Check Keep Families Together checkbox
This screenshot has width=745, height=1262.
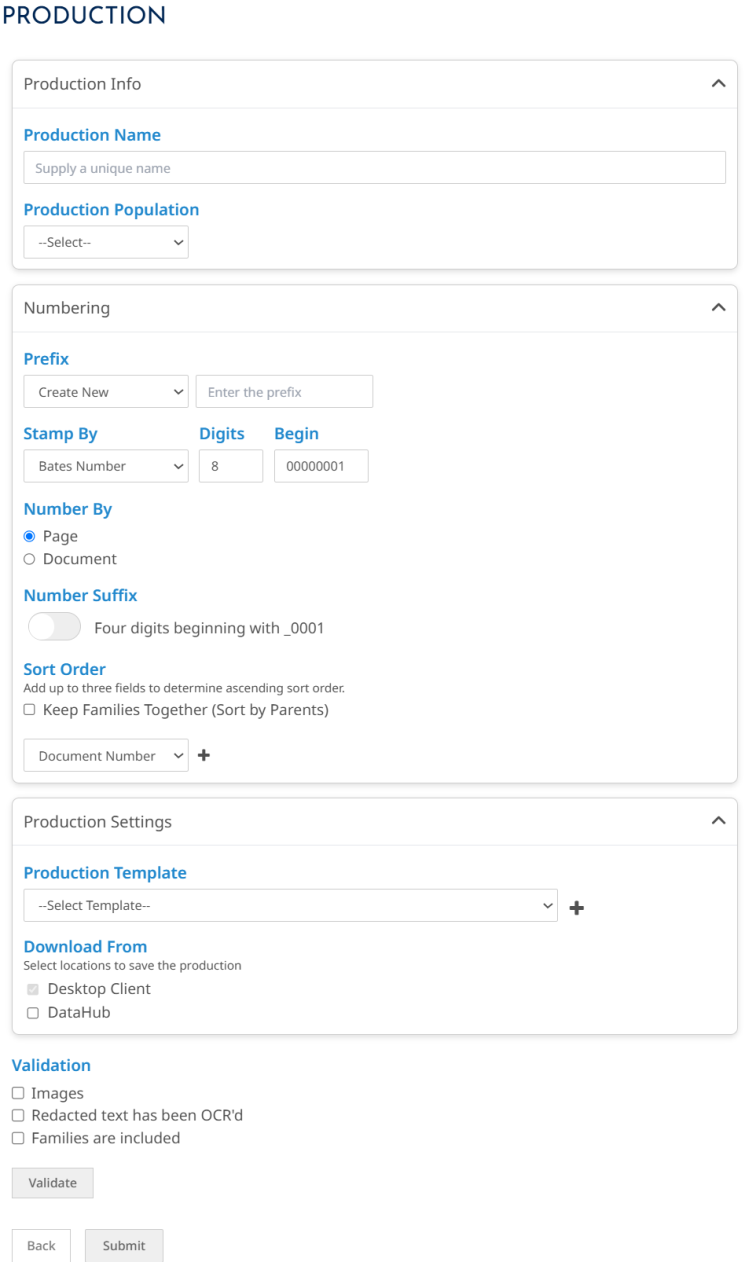(29, 710)
